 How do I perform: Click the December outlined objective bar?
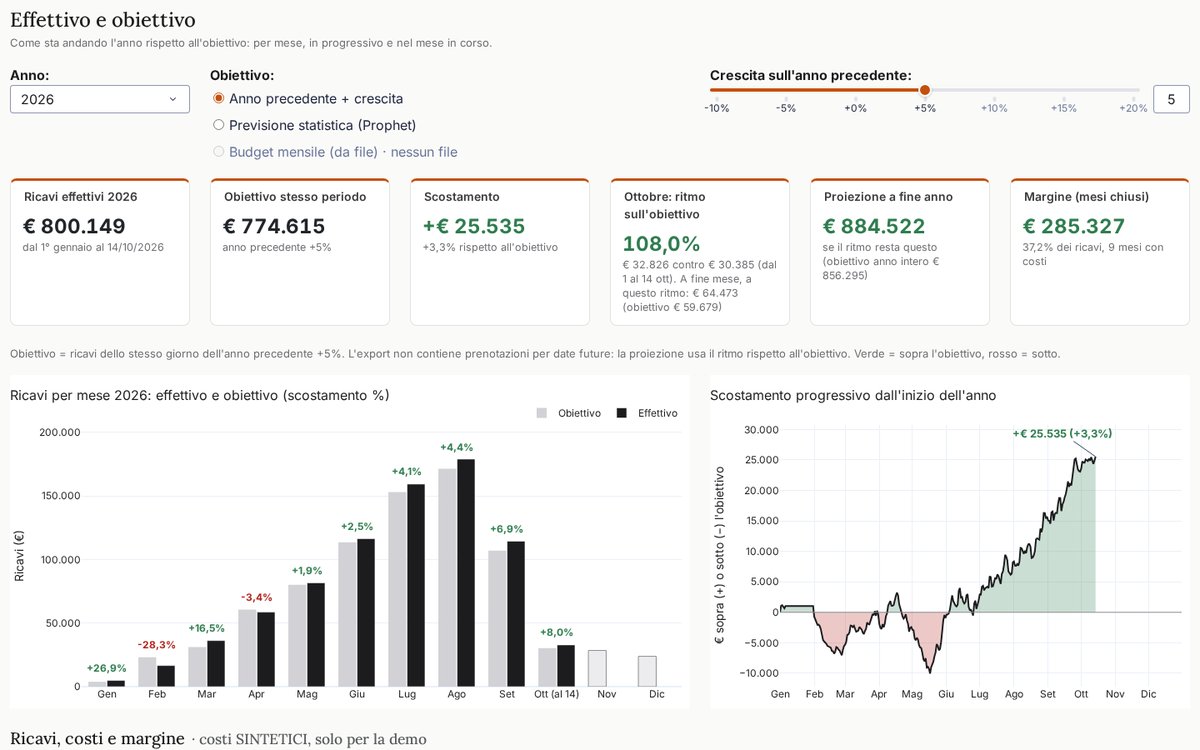click(647, 672)
